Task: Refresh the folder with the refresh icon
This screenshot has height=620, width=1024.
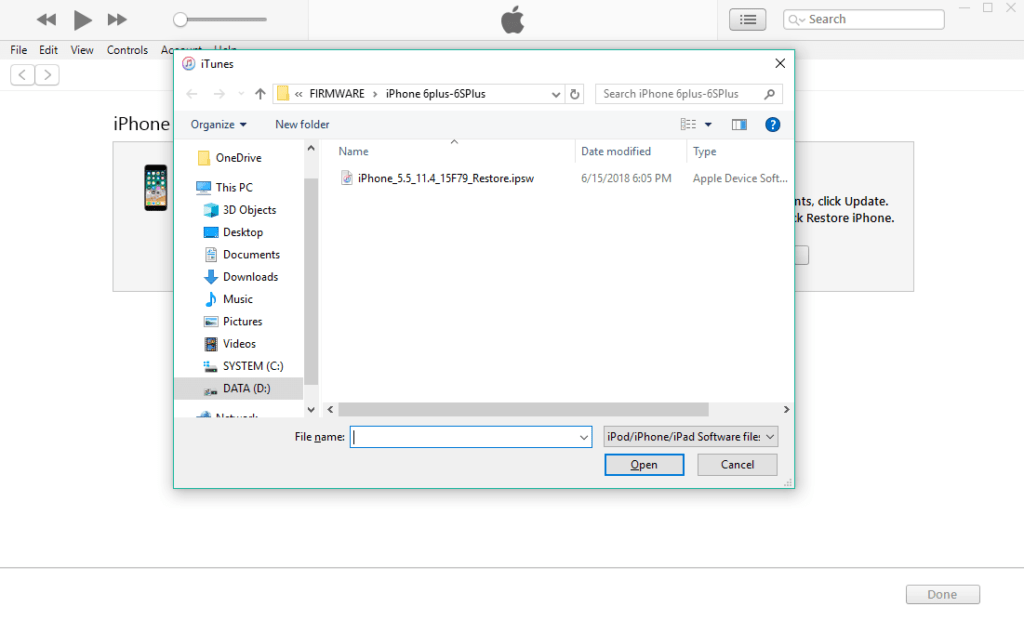Action: pos(575,94)
